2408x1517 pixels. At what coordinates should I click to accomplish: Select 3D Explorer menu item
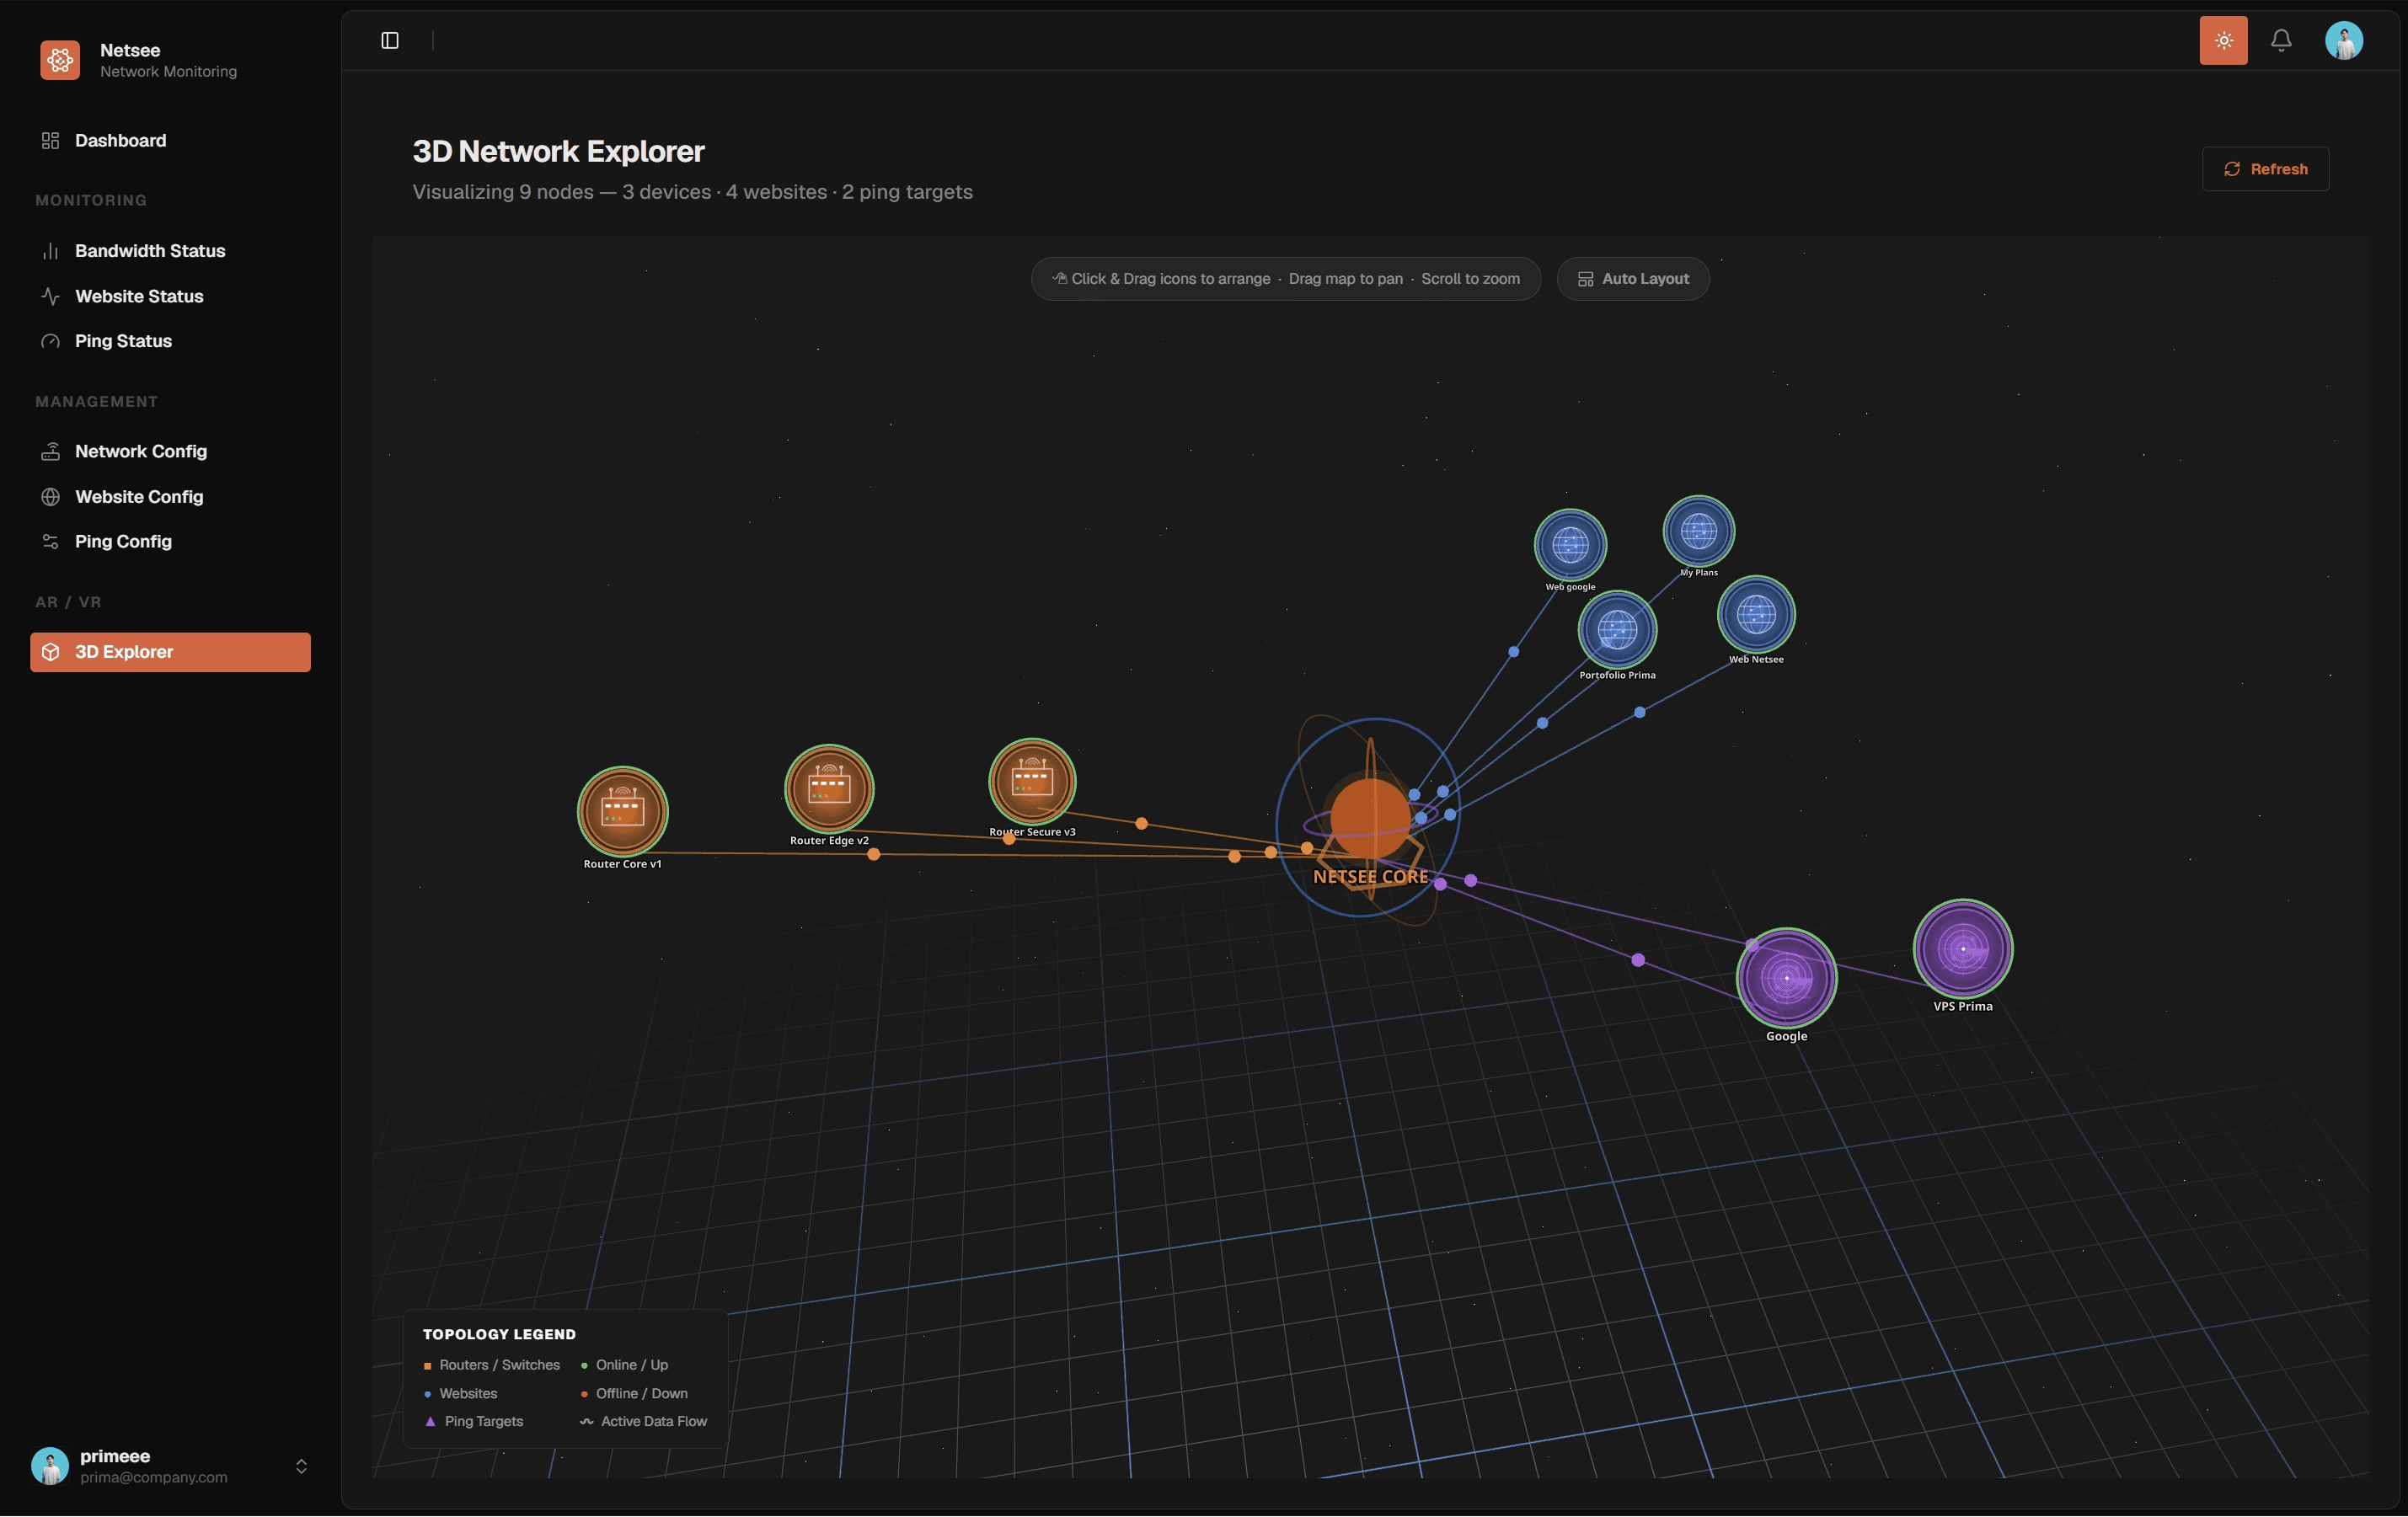tap(170, 652)
